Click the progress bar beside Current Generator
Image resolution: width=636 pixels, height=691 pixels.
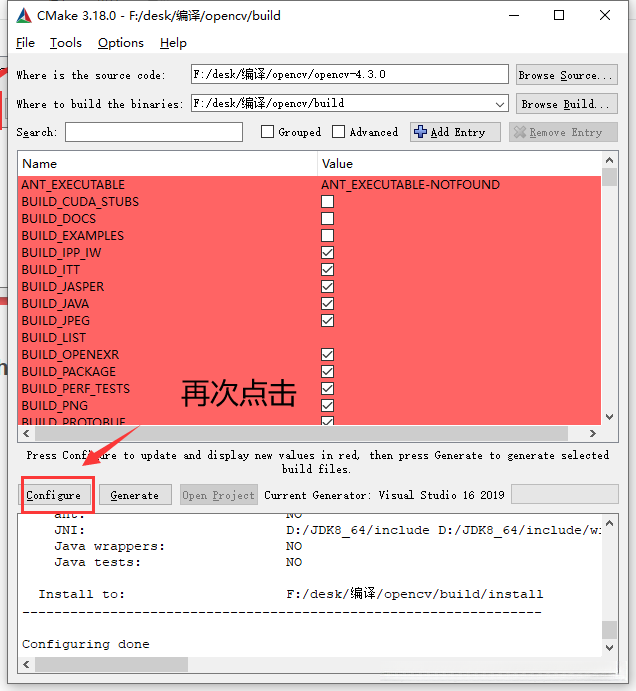(x=565, y=494)
